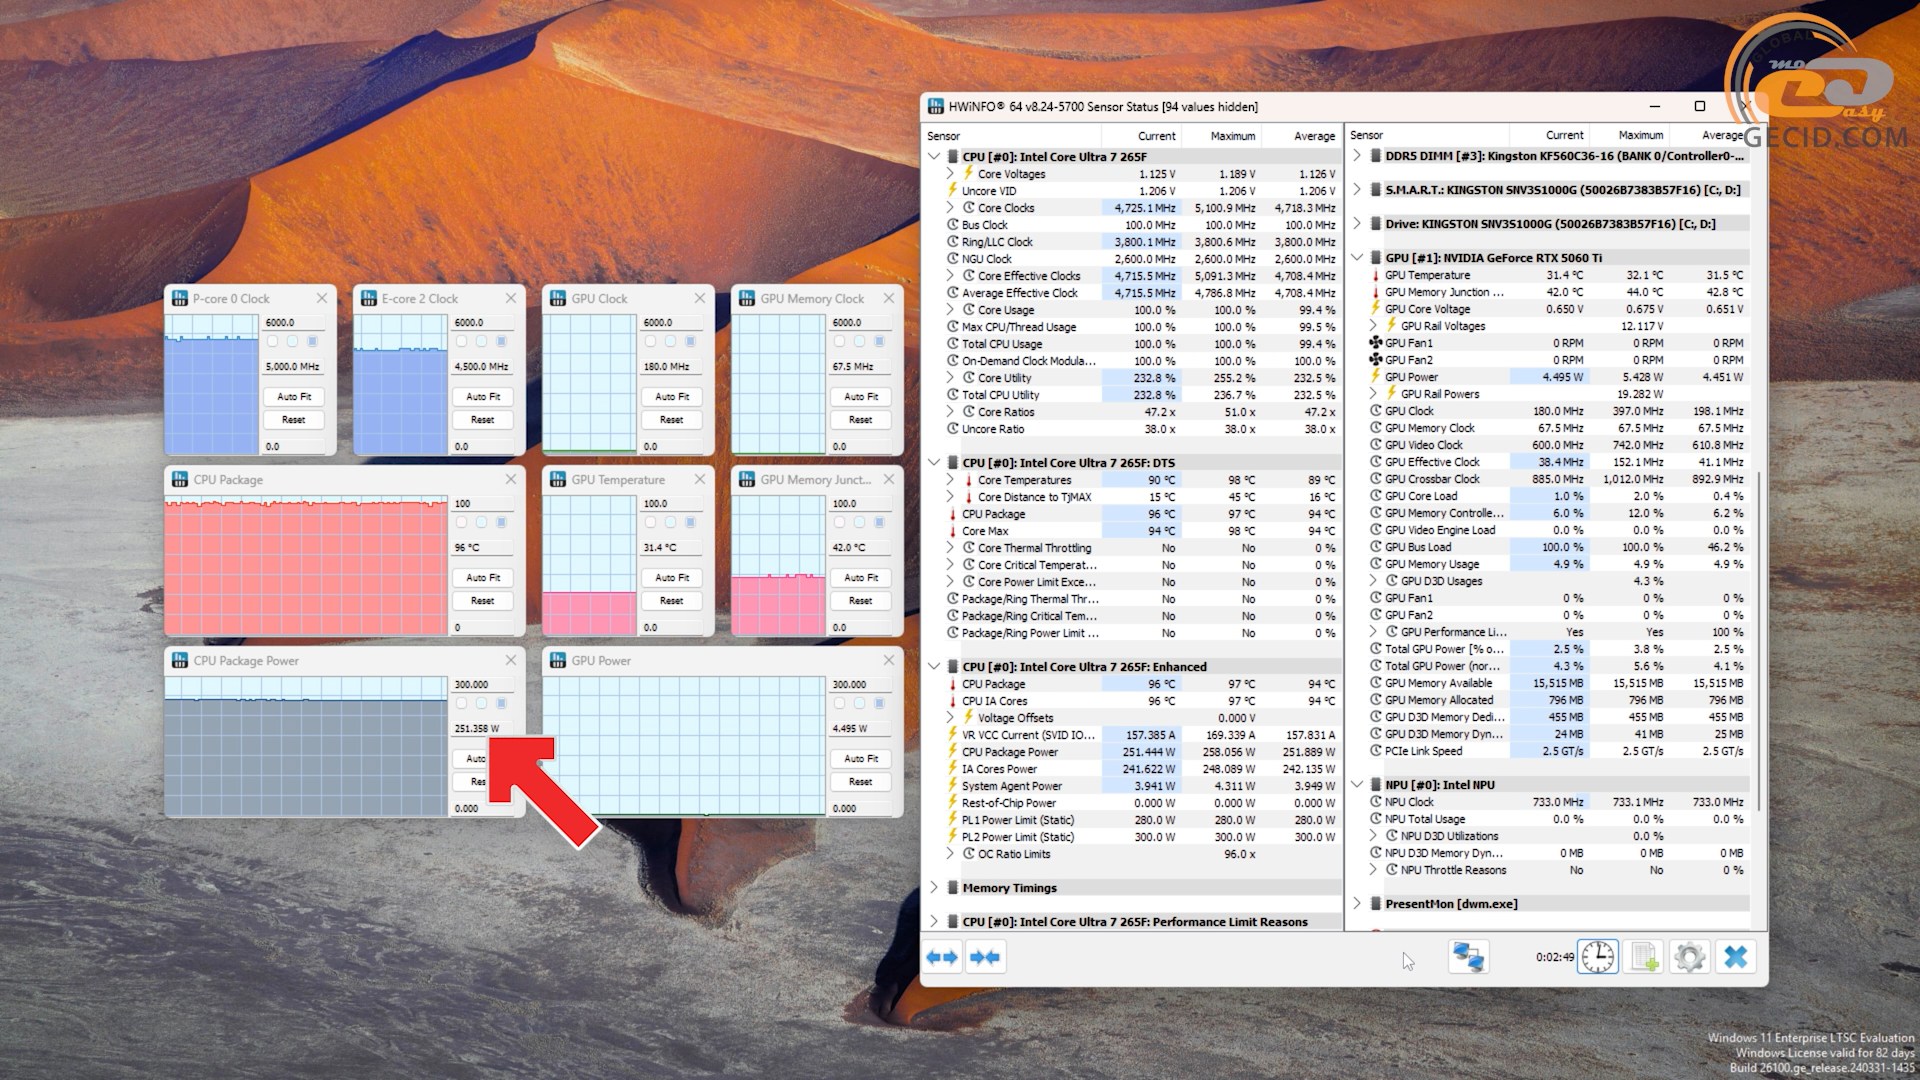Click Reset in GPU Memory Clock window
This screenshot has width=1920, height=1080.
pos(861,420)
